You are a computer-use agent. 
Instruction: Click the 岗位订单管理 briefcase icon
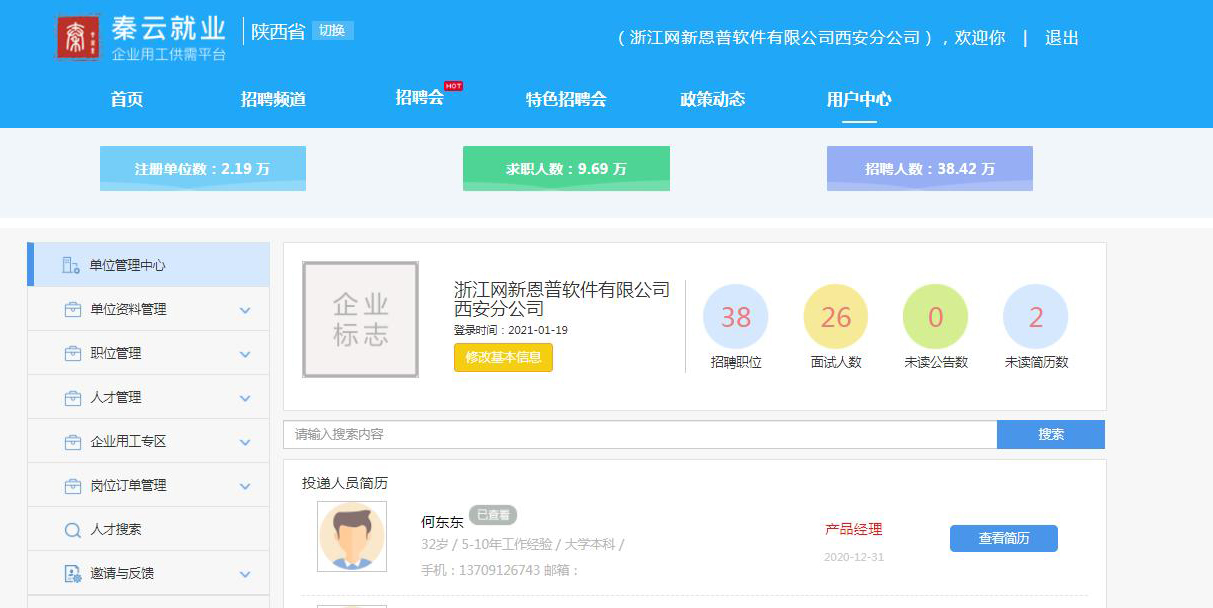click(72, 485)
